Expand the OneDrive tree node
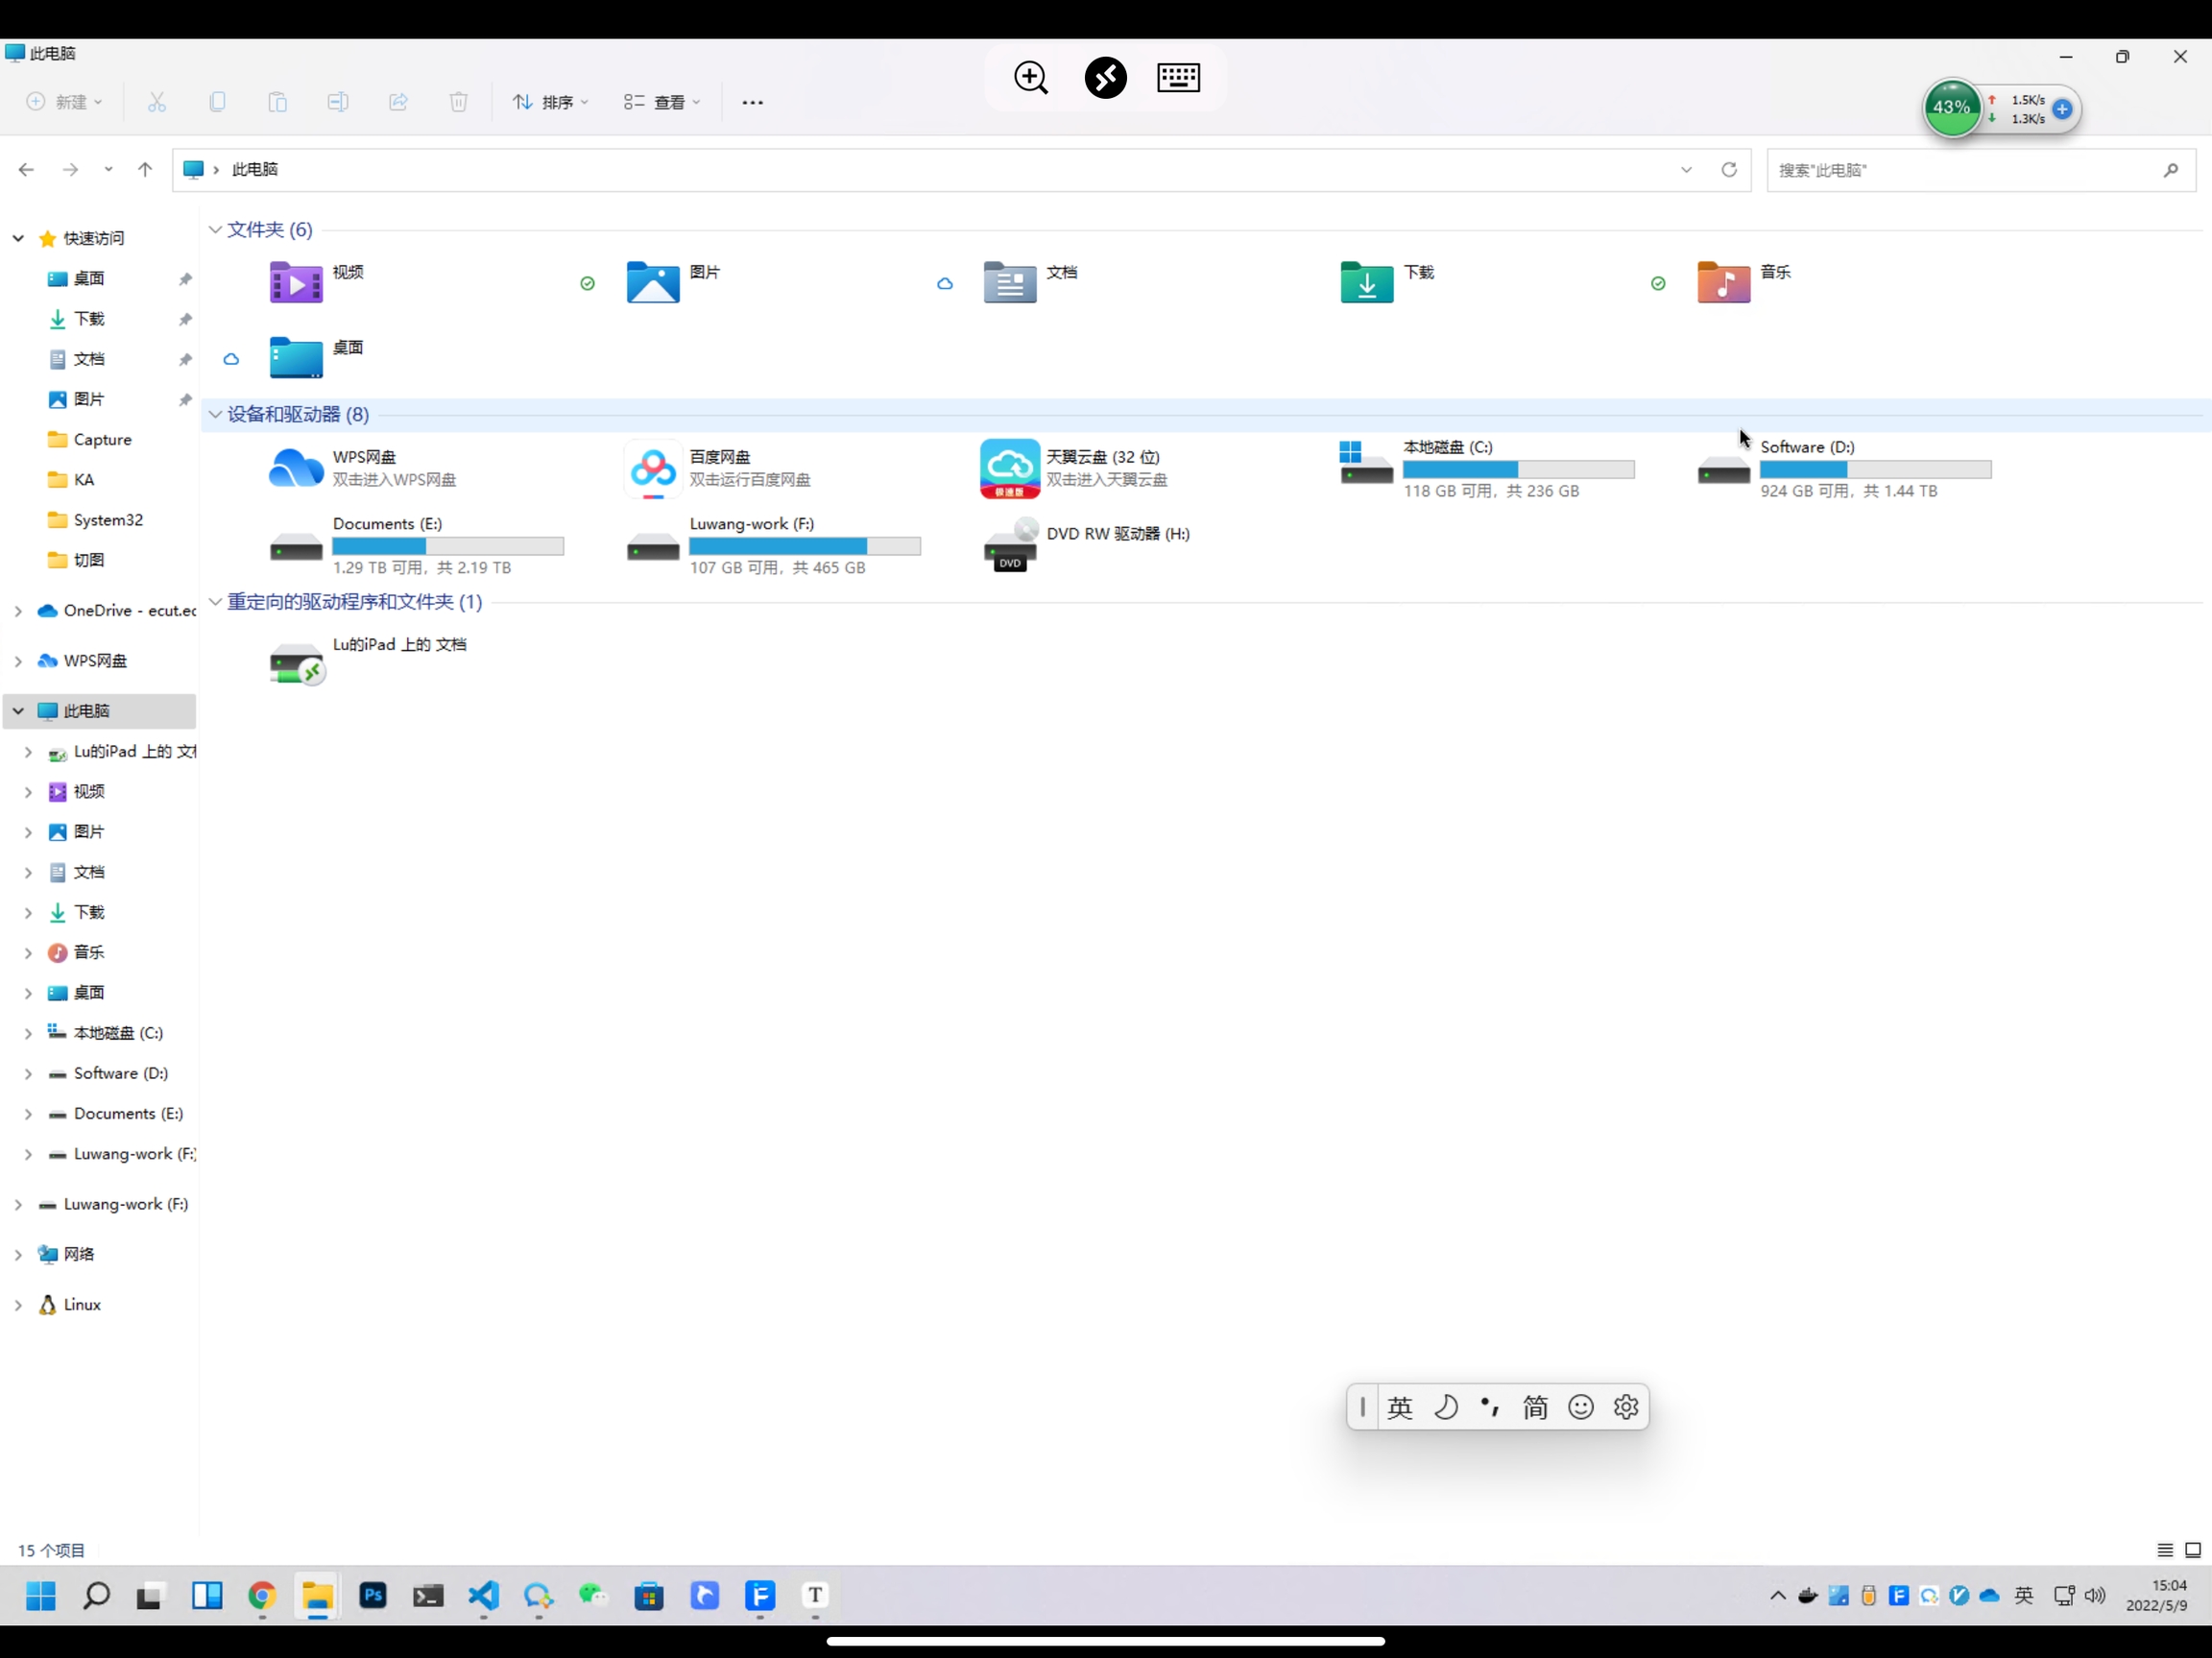Image resolution: width=2212 pixels, height=1658 pixels. (18, 611)
